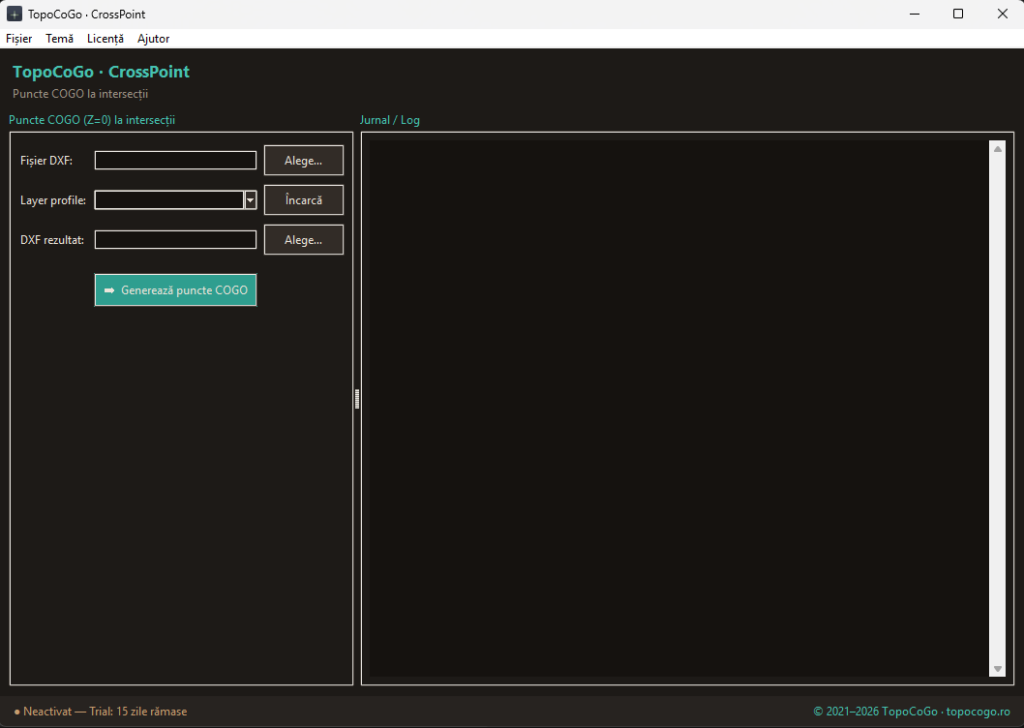Close the TopoCoGo window
The width and height of the screenshot is (1024, 728).
click(1002, 14)
